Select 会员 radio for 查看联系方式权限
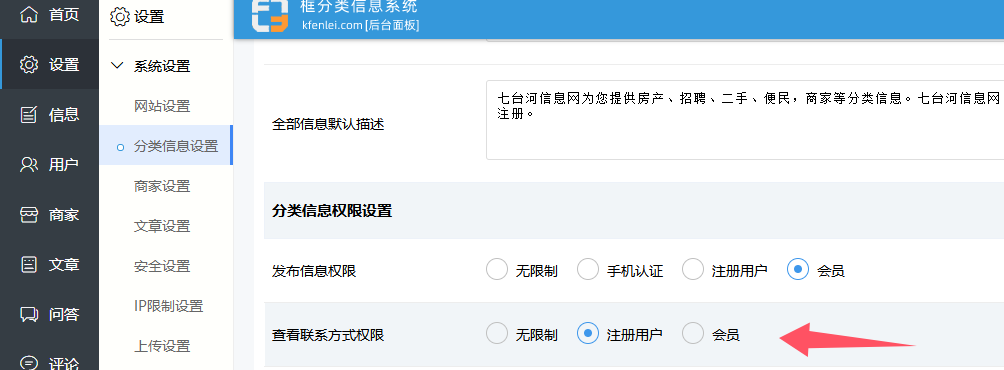Screen dimensions: 1004x370 pyautogui.click(x=693, y=334)
